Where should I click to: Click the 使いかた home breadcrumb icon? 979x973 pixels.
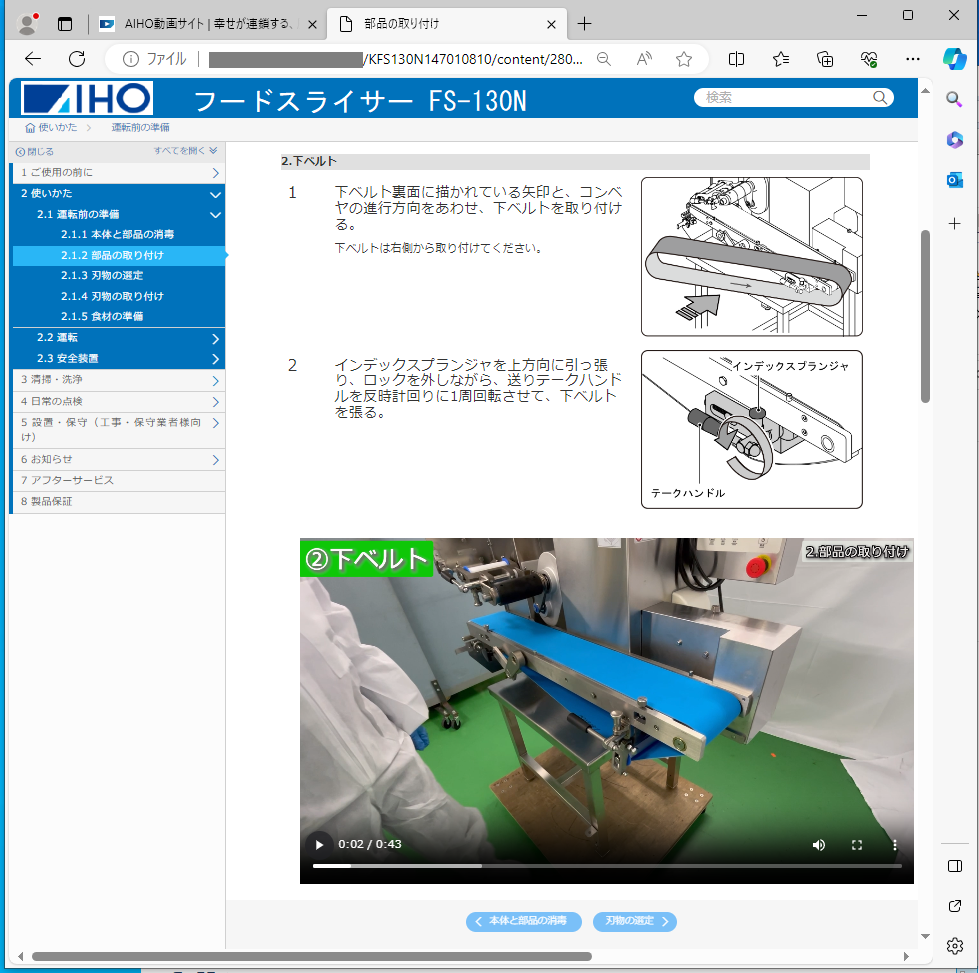31,128
